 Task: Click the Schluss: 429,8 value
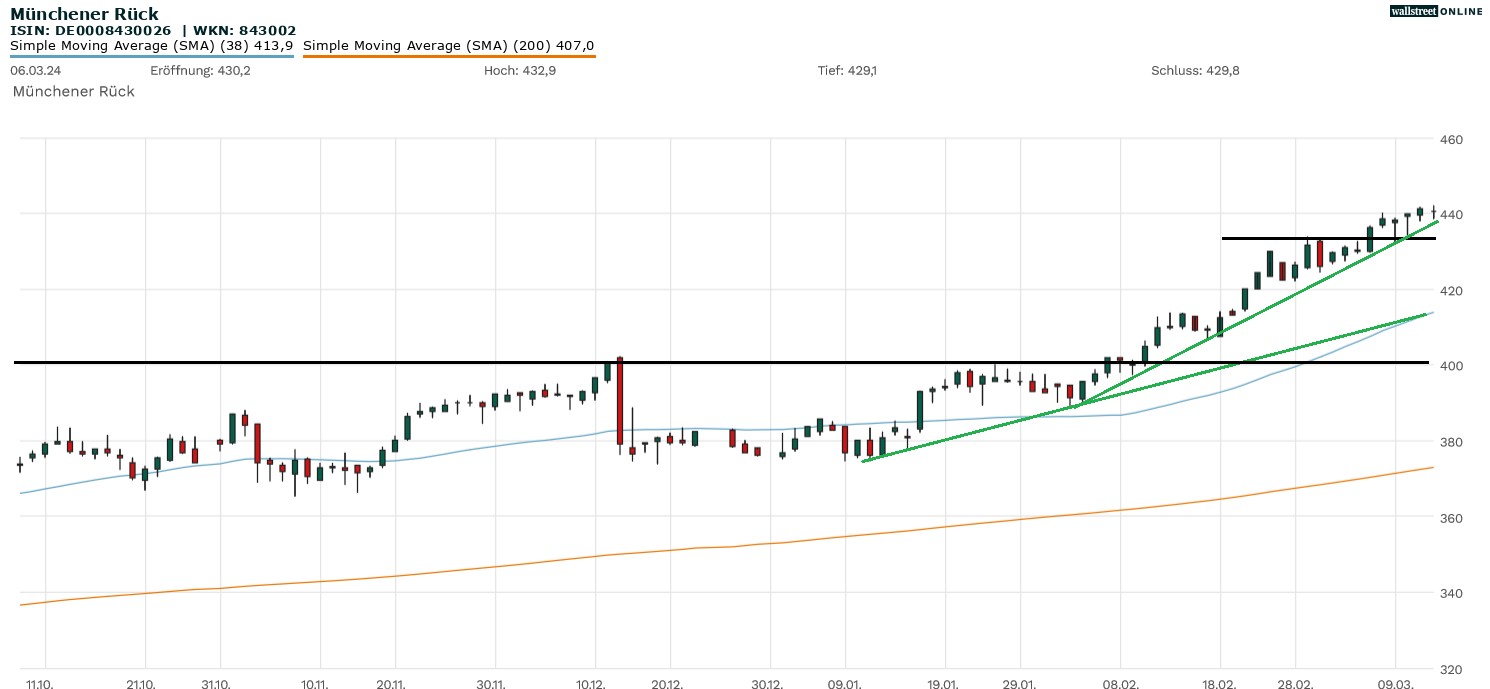pos(1196,71)
